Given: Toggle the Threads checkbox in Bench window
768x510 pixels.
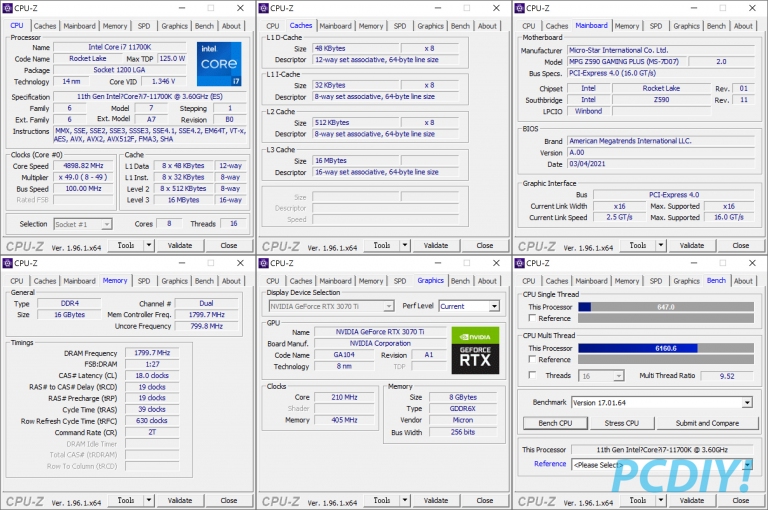Looking at the screenshot, I should pyautogui.click(x=532, y=375).
